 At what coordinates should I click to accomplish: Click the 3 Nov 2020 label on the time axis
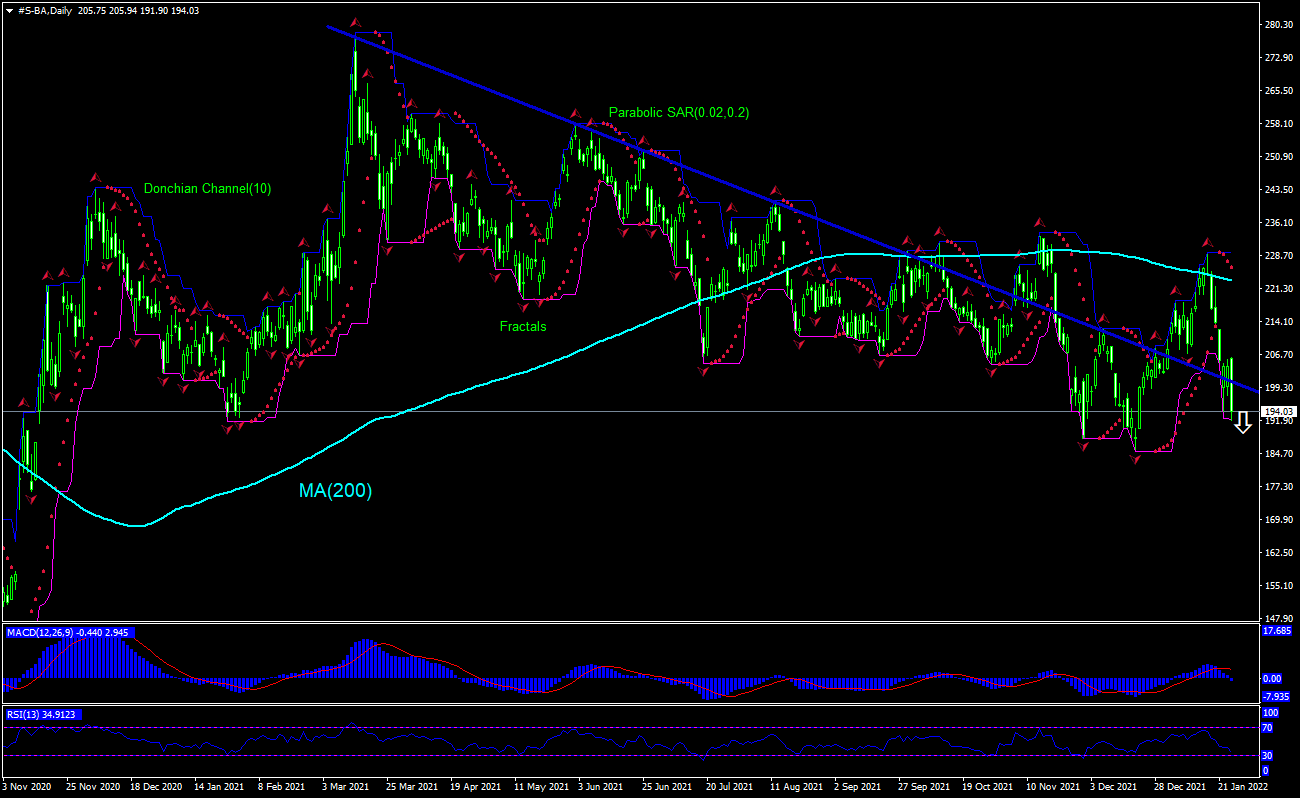(x=26, y=786)
